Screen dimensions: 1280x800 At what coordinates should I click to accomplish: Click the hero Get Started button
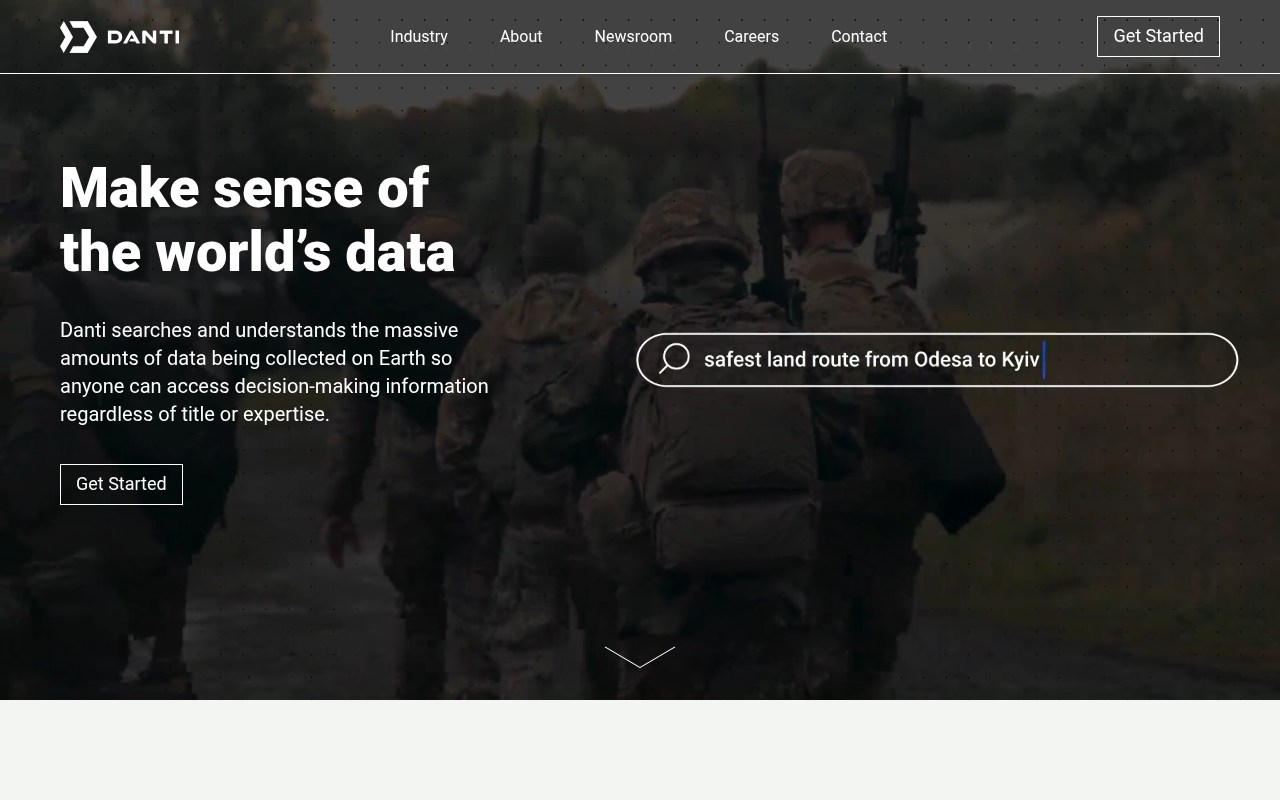121,484
